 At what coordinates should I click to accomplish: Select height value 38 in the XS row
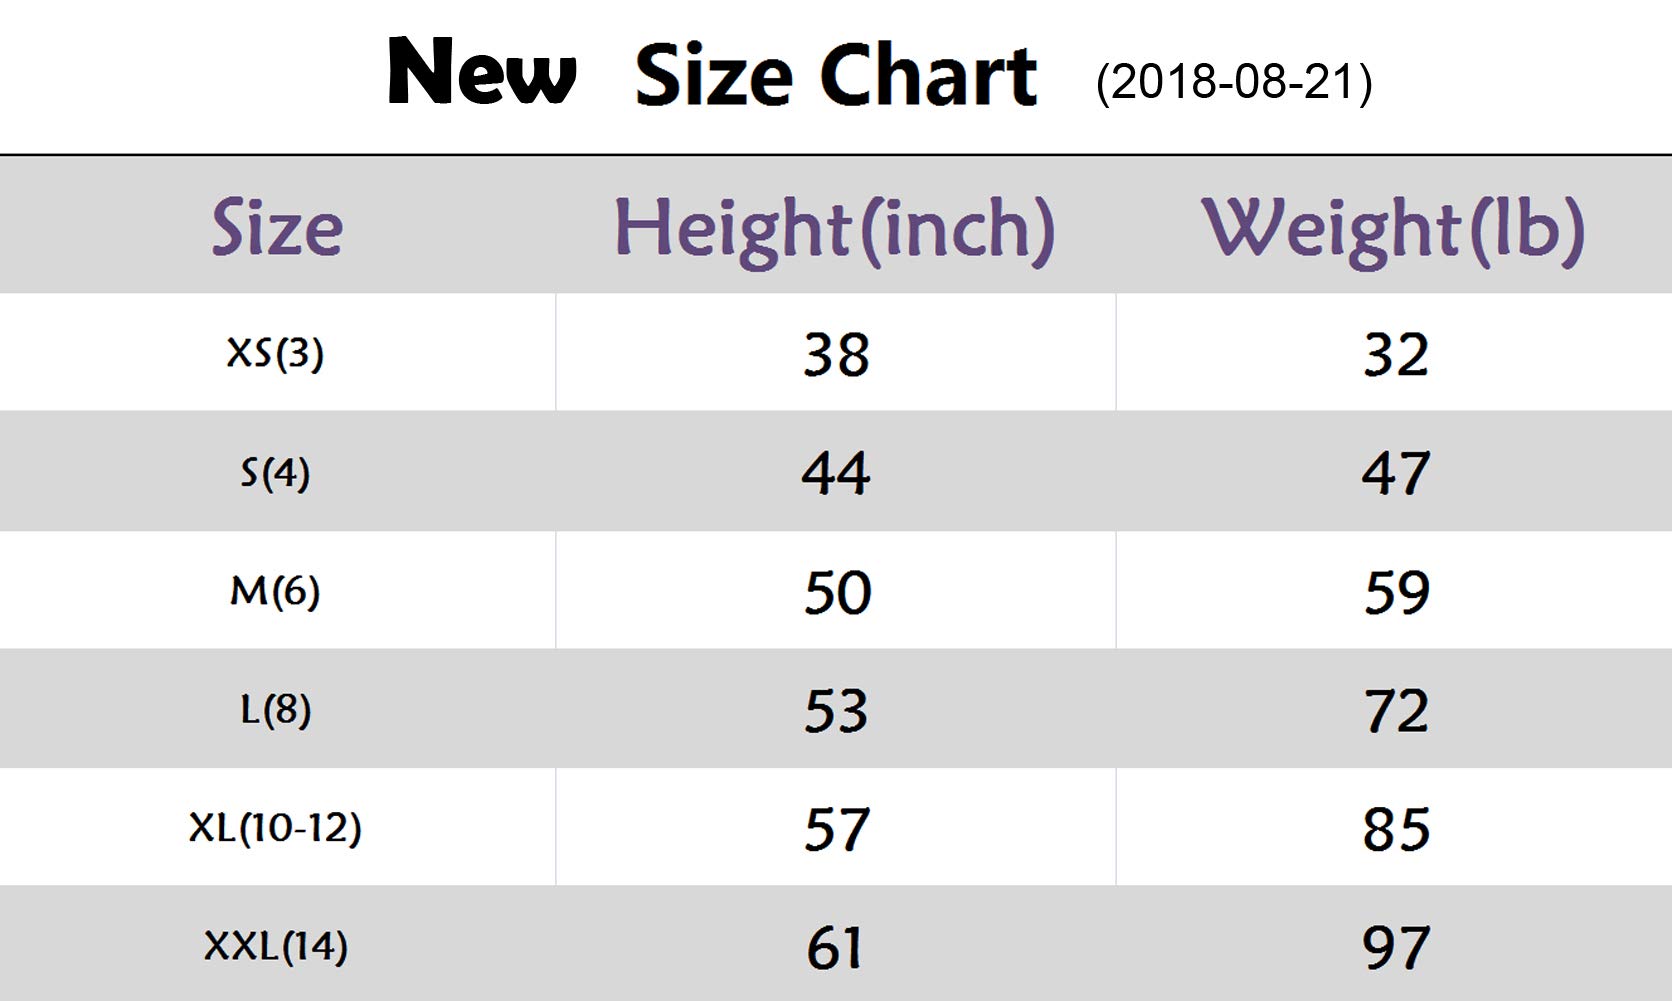[836, 355]
